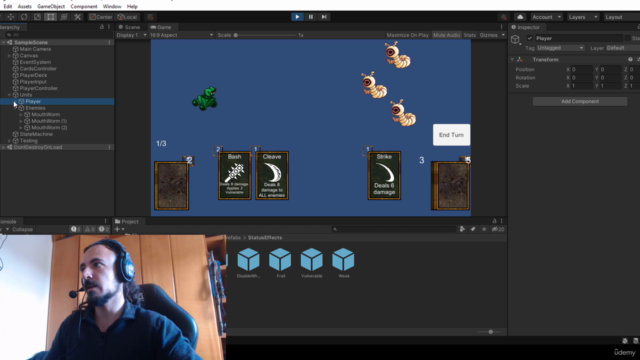640x360 pixels.
Task: Select the Transform tool in the toolbar
Action: point(64,17)
